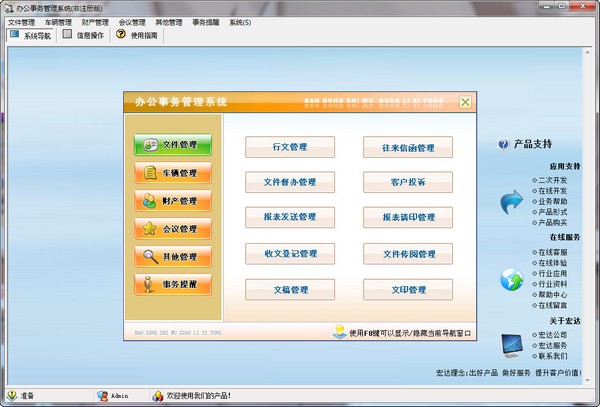The image size is (600, 407).
Task: Open the 事务提醒 menu in the menu bar
Action: [206, 23]
